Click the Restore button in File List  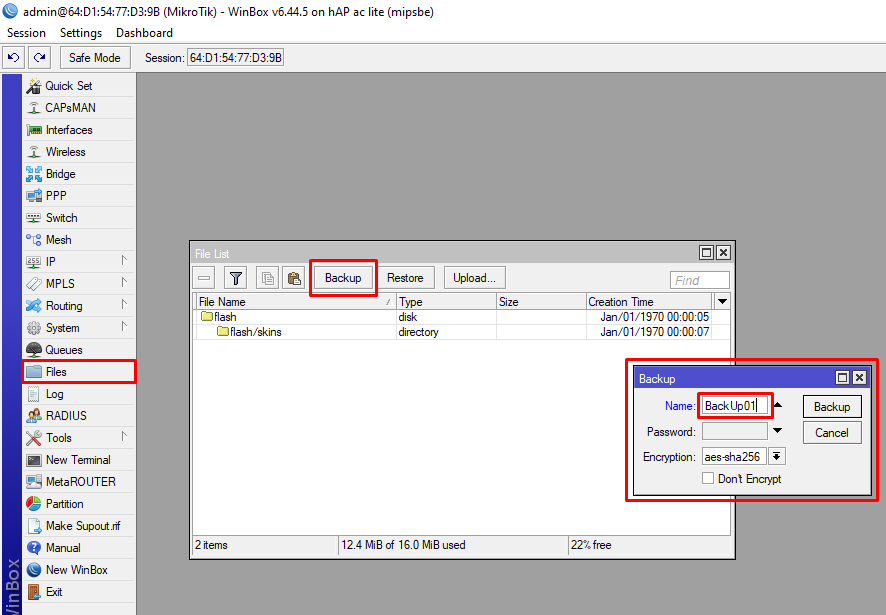[x=405, y=278]
